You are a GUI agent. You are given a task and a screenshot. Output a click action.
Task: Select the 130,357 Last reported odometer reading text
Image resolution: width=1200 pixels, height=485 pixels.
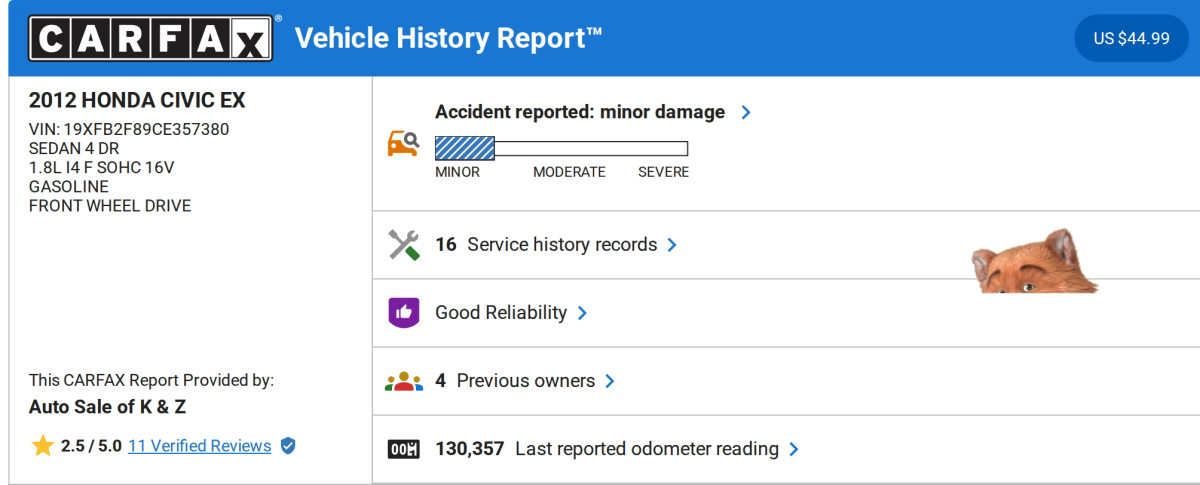pos(607,449)
